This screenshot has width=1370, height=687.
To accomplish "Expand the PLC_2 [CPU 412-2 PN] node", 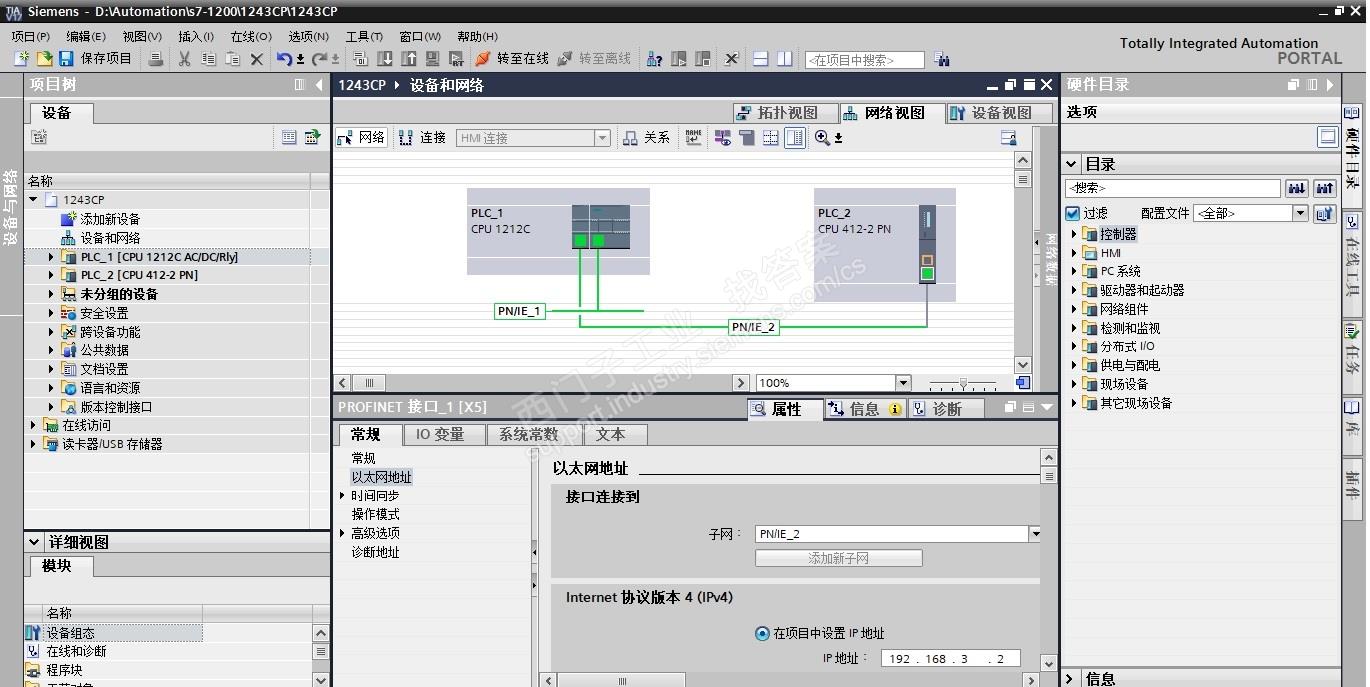I will coord(52,275).
